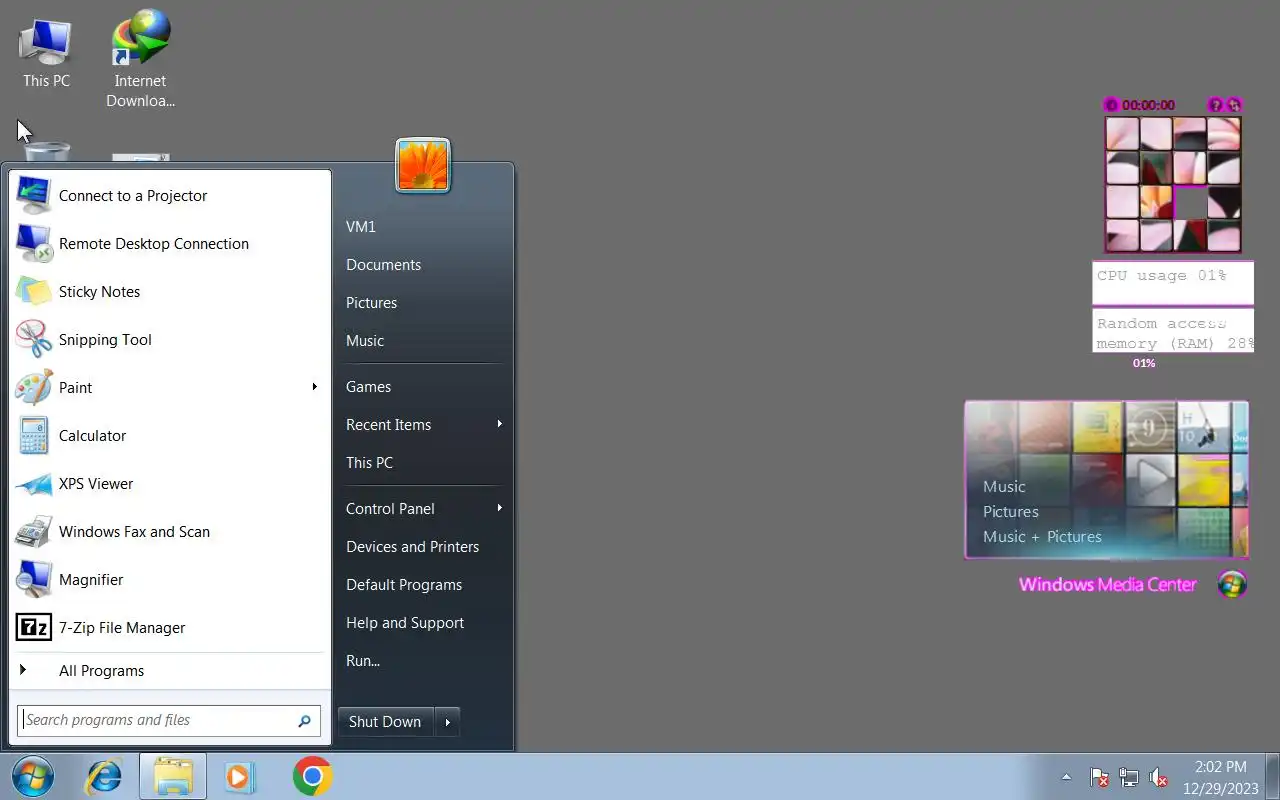Open Connect to a Projector
Image resolution: width=1280 pixels, height=800 pixels.
click(170, 196)
